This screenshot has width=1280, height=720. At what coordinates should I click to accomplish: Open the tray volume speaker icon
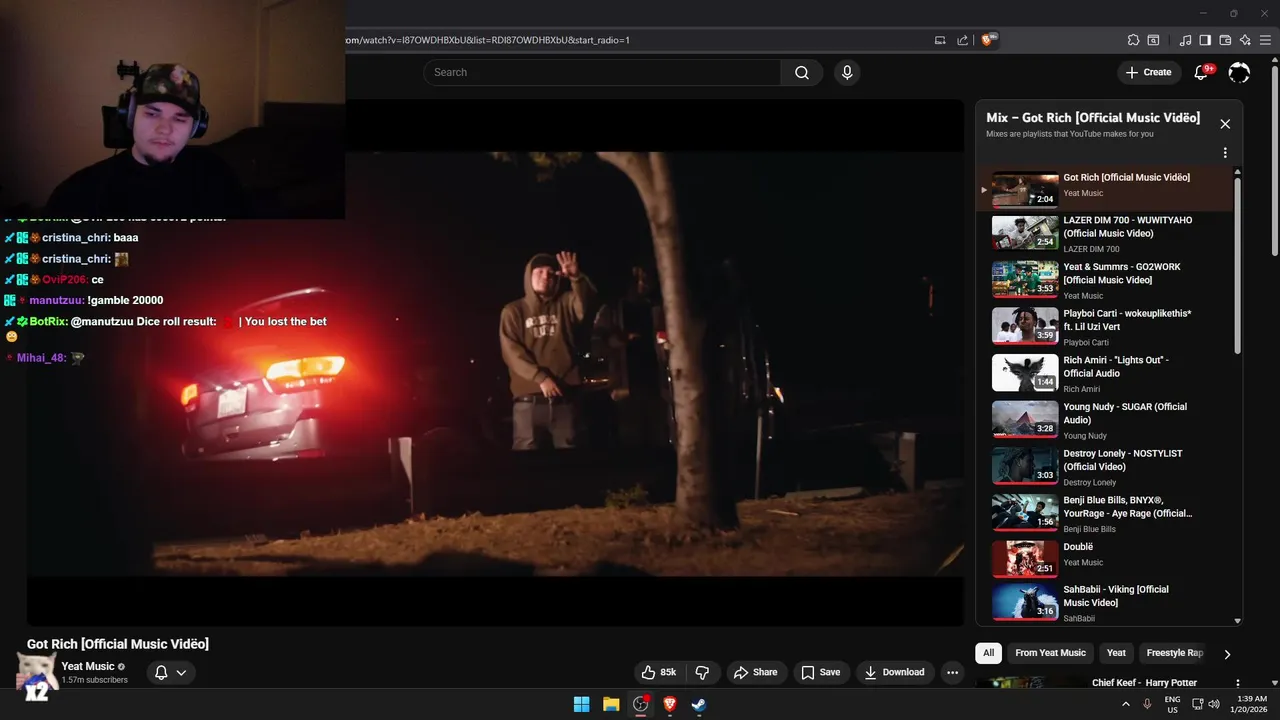click(1214, 704)
